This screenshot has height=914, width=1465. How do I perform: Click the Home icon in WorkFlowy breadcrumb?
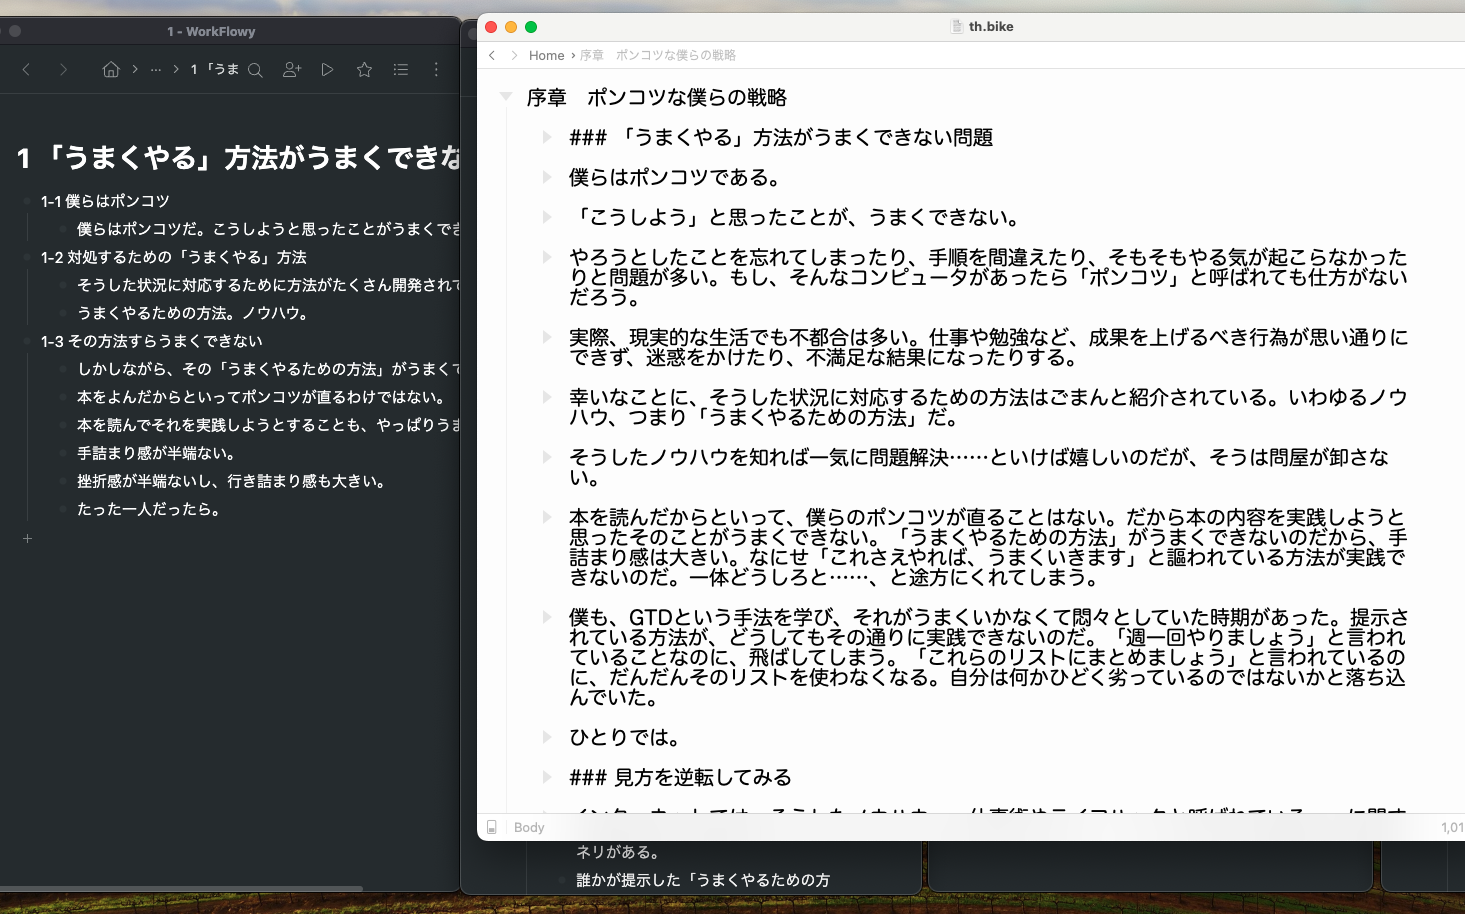110,69
